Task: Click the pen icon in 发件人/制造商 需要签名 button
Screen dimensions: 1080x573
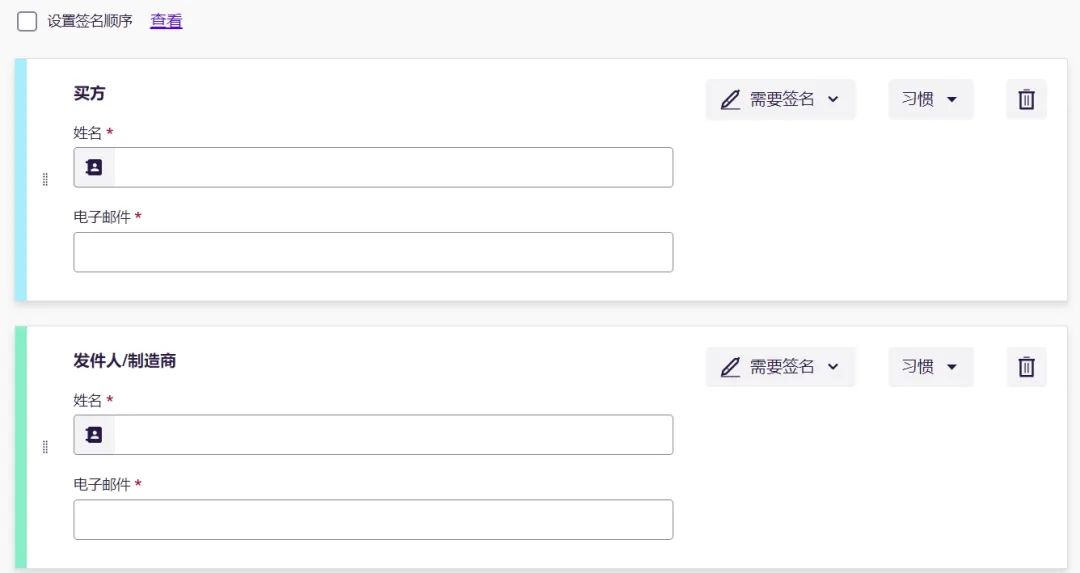Action: point(730,367)
